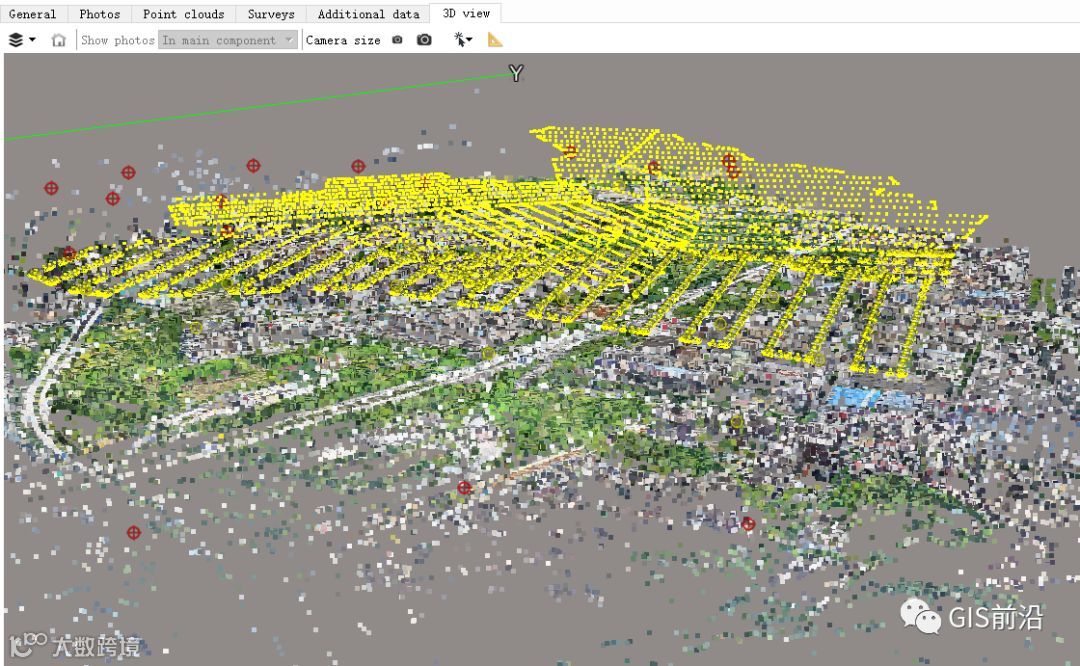
Task: Expand the In main component combo box
Action: pos(228,40)
